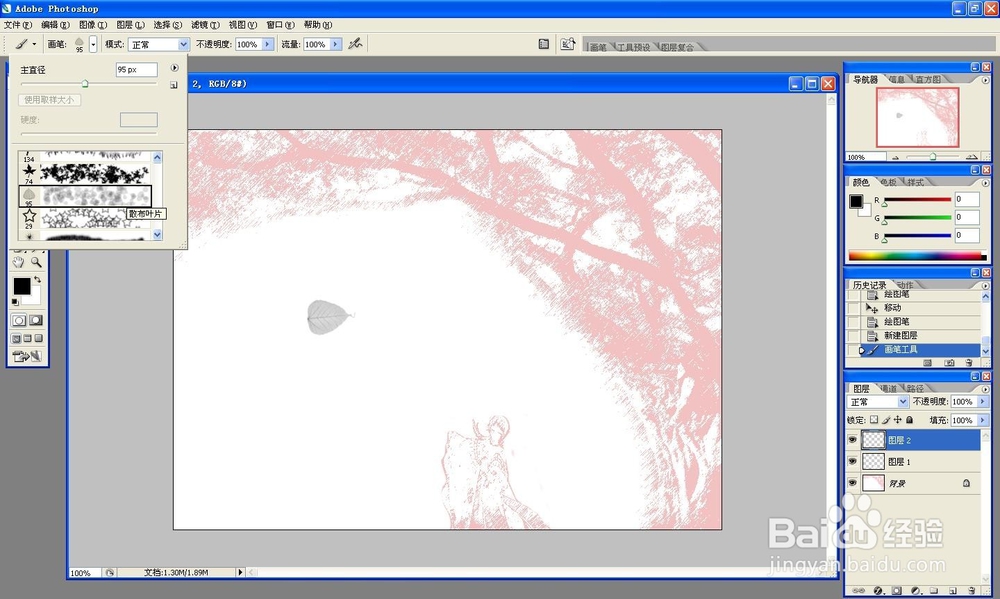Switch to Standard editing mode icon

pos(19,320)
